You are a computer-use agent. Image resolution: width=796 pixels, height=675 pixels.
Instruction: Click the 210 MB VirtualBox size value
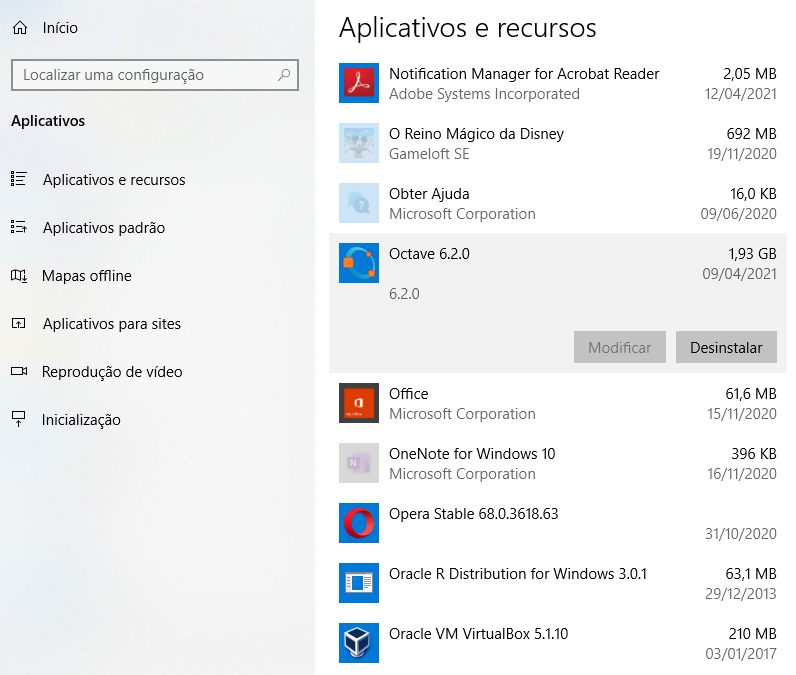tap(752, 634)
